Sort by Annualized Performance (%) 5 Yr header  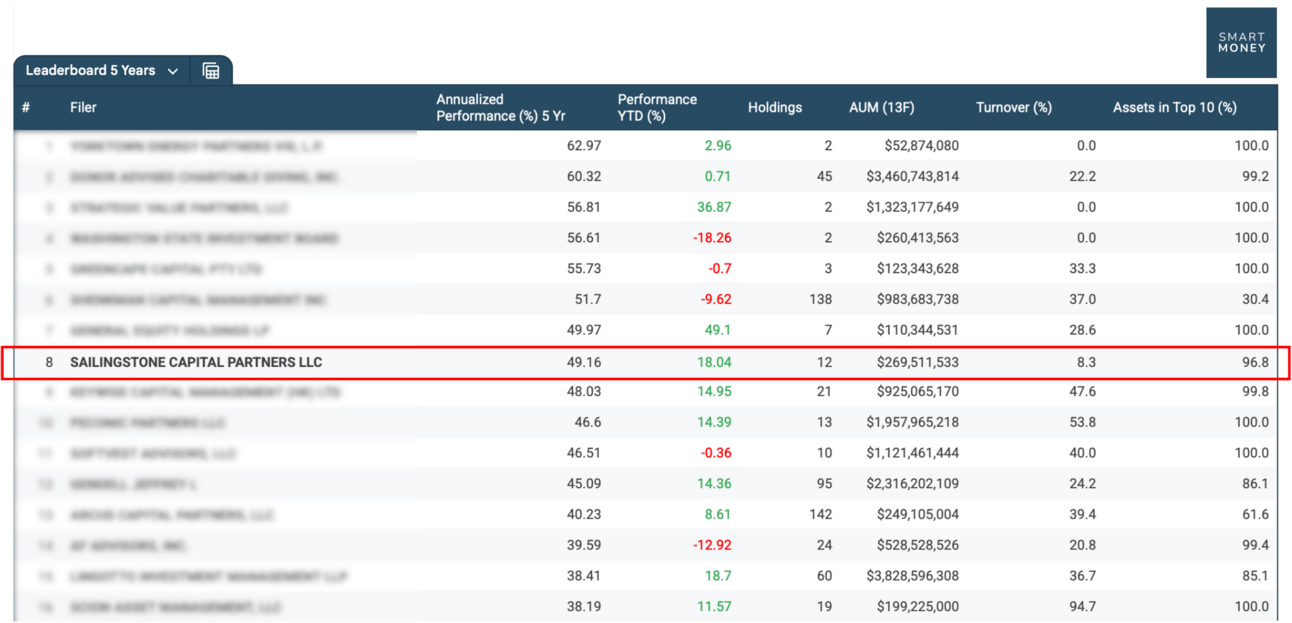point(501,107)
